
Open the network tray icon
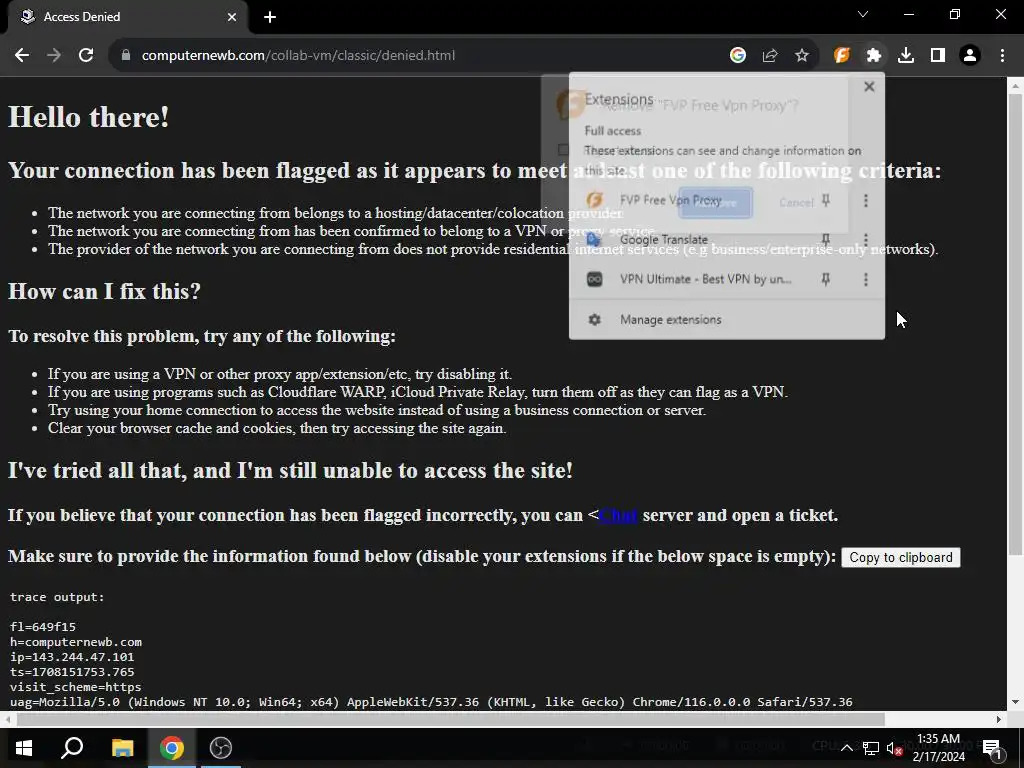(x=871, y=748)
